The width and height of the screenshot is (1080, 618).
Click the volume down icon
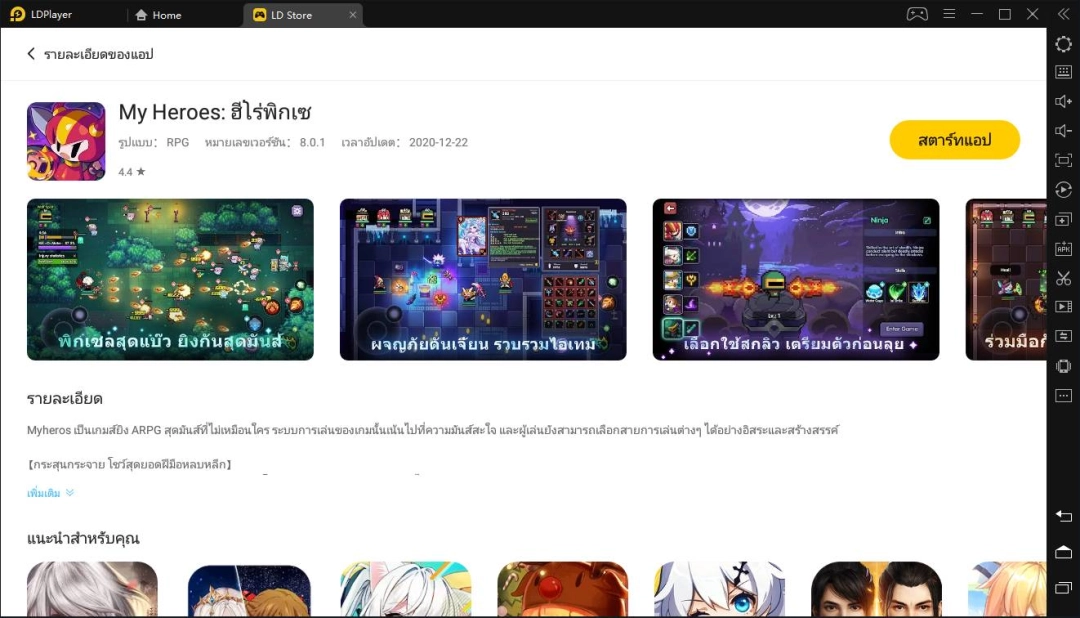(x=1063, y=131)
